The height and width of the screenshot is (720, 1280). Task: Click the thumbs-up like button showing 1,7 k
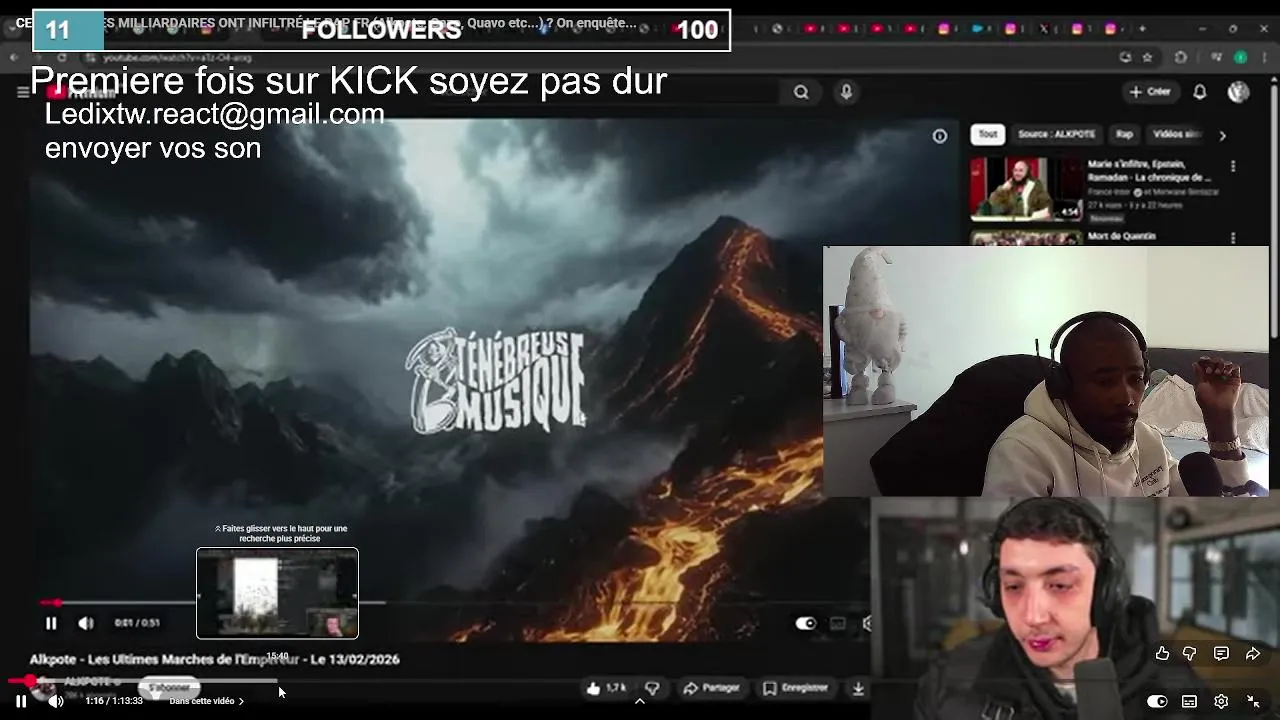coord(607,688)
